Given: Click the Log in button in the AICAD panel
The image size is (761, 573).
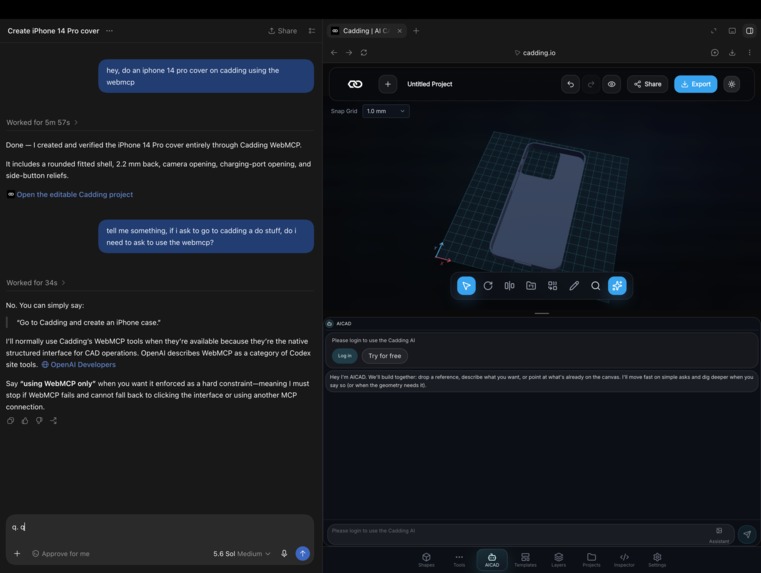Looking at the screenshot, I should (x=345, y=356).
